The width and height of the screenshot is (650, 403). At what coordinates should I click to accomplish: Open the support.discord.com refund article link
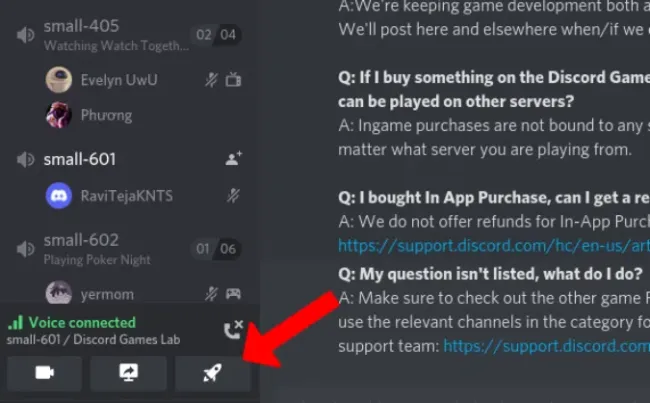click(x=494, y=246)
